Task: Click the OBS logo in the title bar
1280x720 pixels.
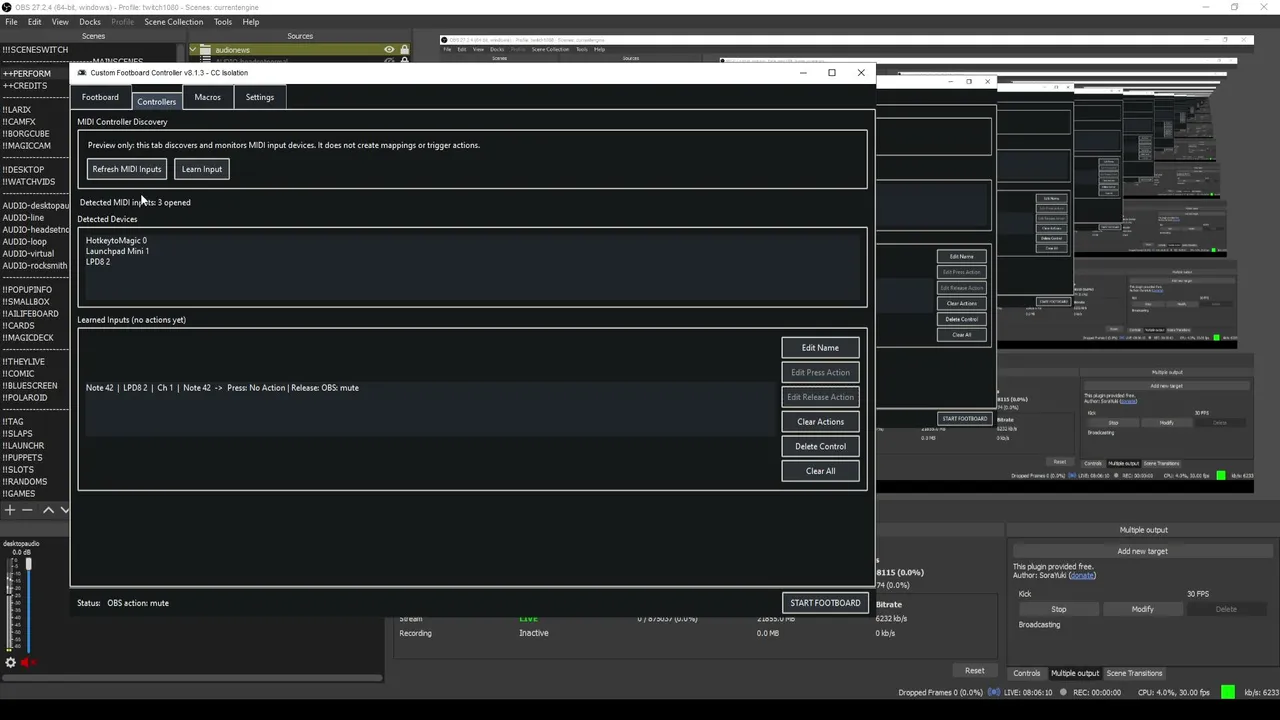Action: pos(6,7)
